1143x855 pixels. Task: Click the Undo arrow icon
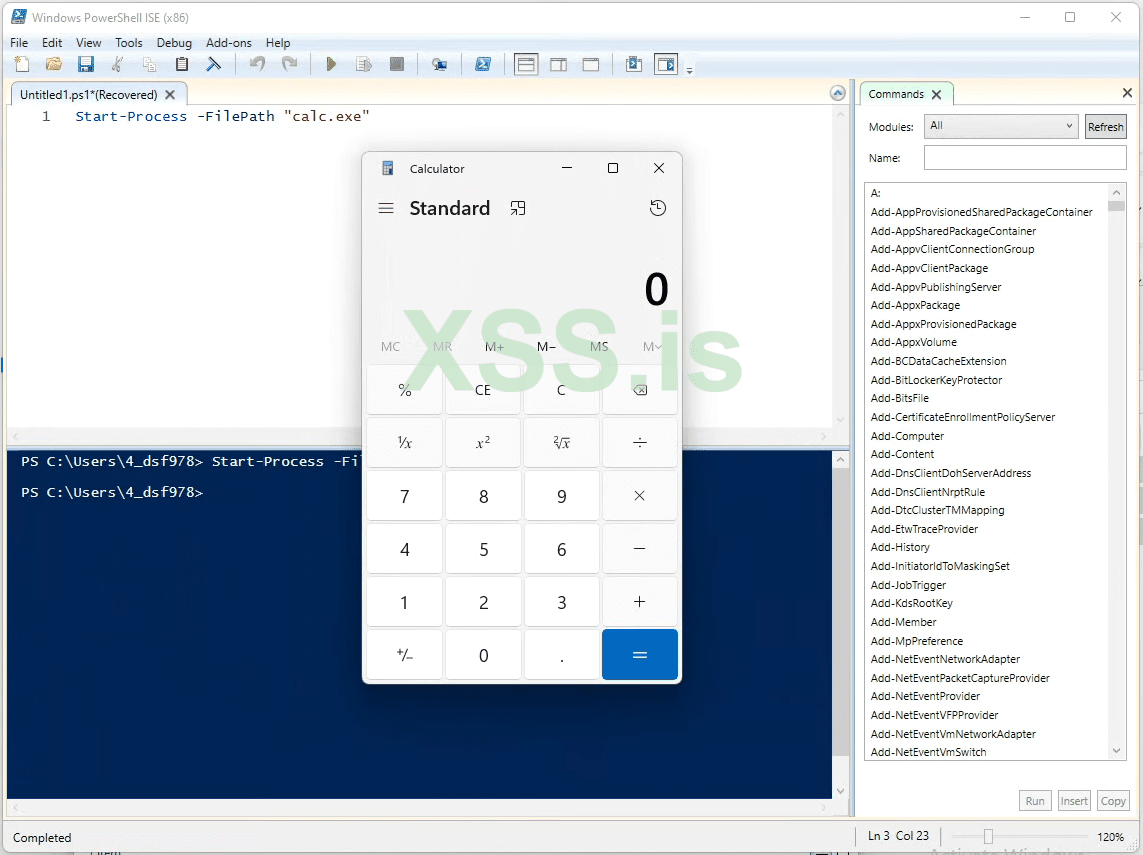[257, 64]
